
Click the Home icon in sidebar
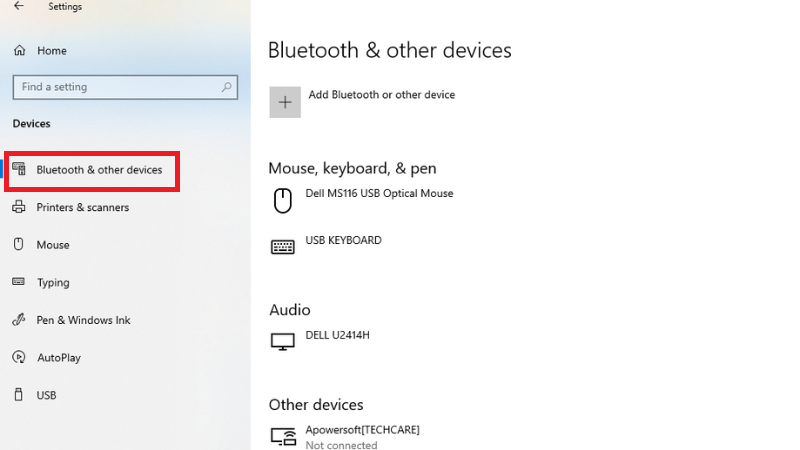point(19,50)
